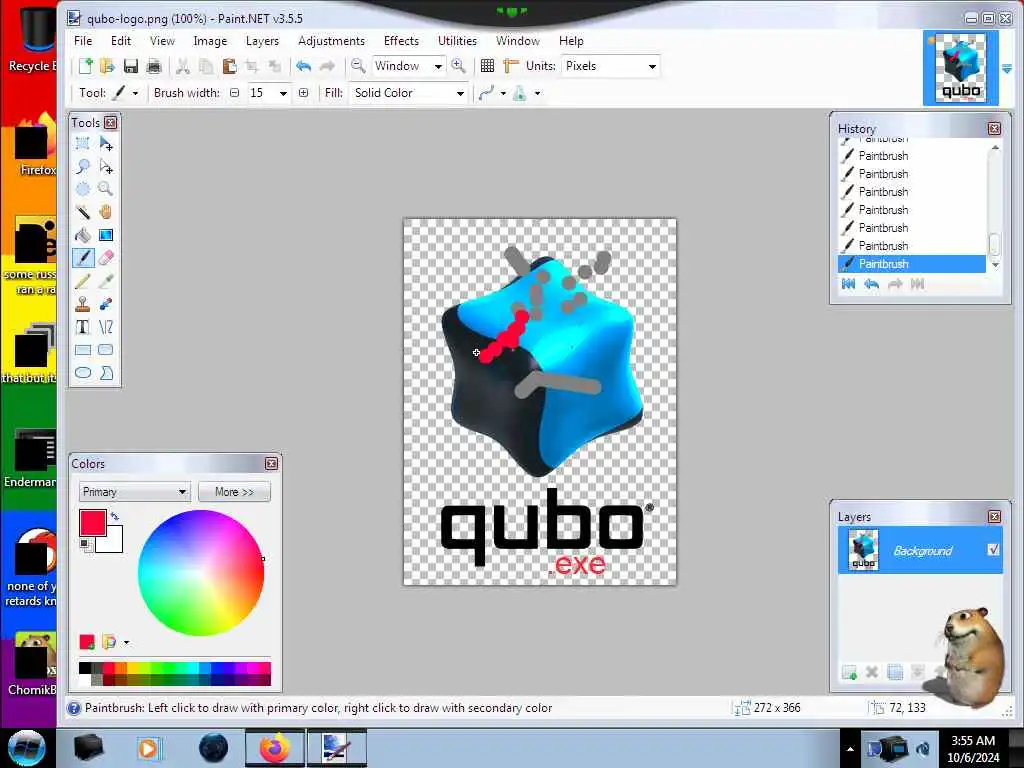The width and height of the screenshot is (1024, 768).
Task: Toggle the rulers display
Action: (511, 66)
